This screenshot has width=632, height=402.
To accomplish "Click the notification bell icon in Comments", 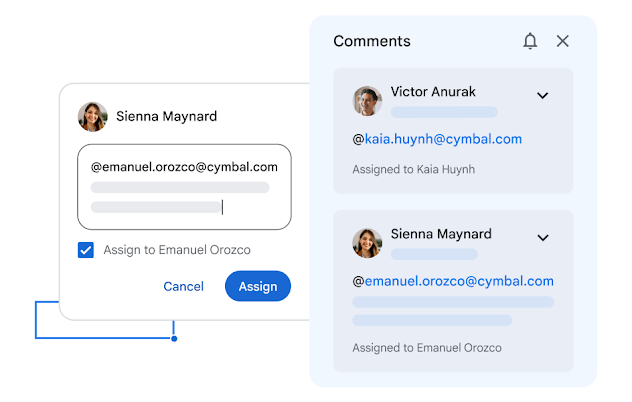I will (530, 41).
